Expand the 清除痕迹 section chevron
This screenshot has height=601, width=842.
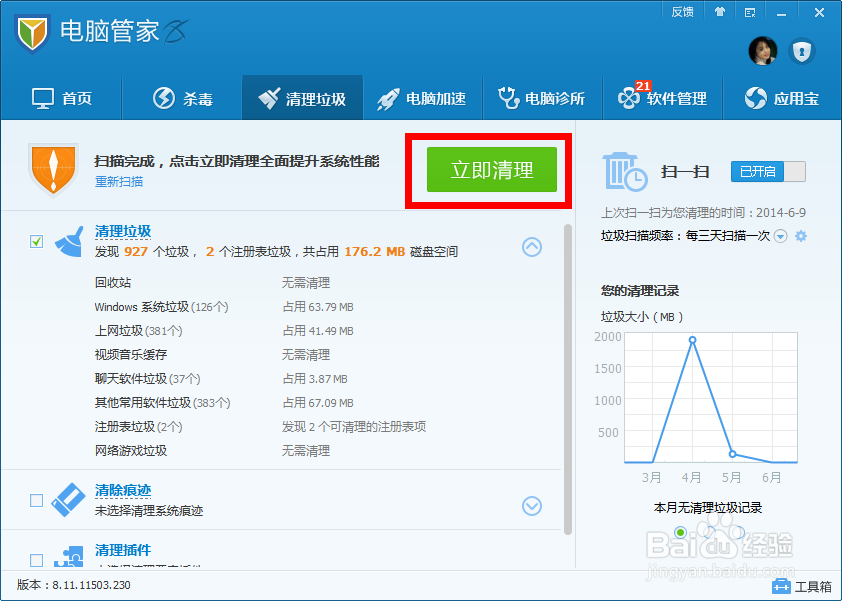pyautogui.click(x=532, y=506)
